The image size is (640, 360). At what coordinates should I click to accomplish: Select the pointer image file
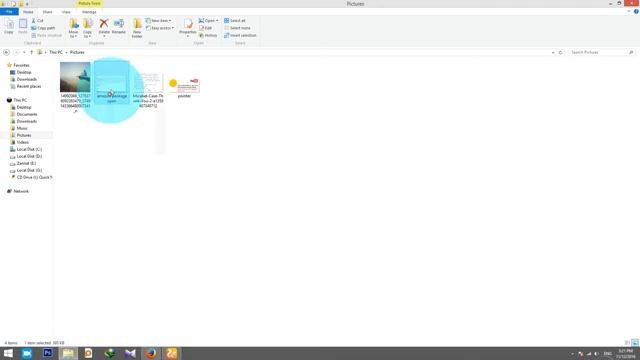point(184,87)
